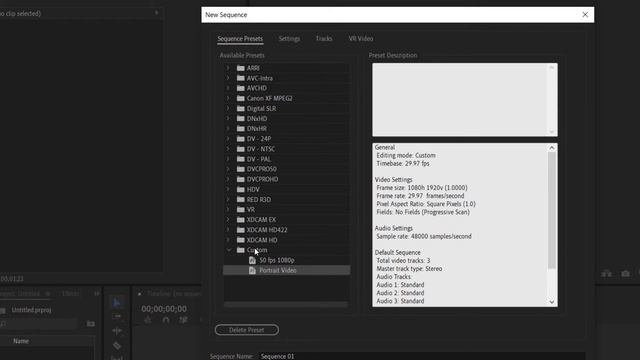Click the Delete Preset button
Image resolution: width=640 pixels, height=360 pixels.
tap(247, 330)
